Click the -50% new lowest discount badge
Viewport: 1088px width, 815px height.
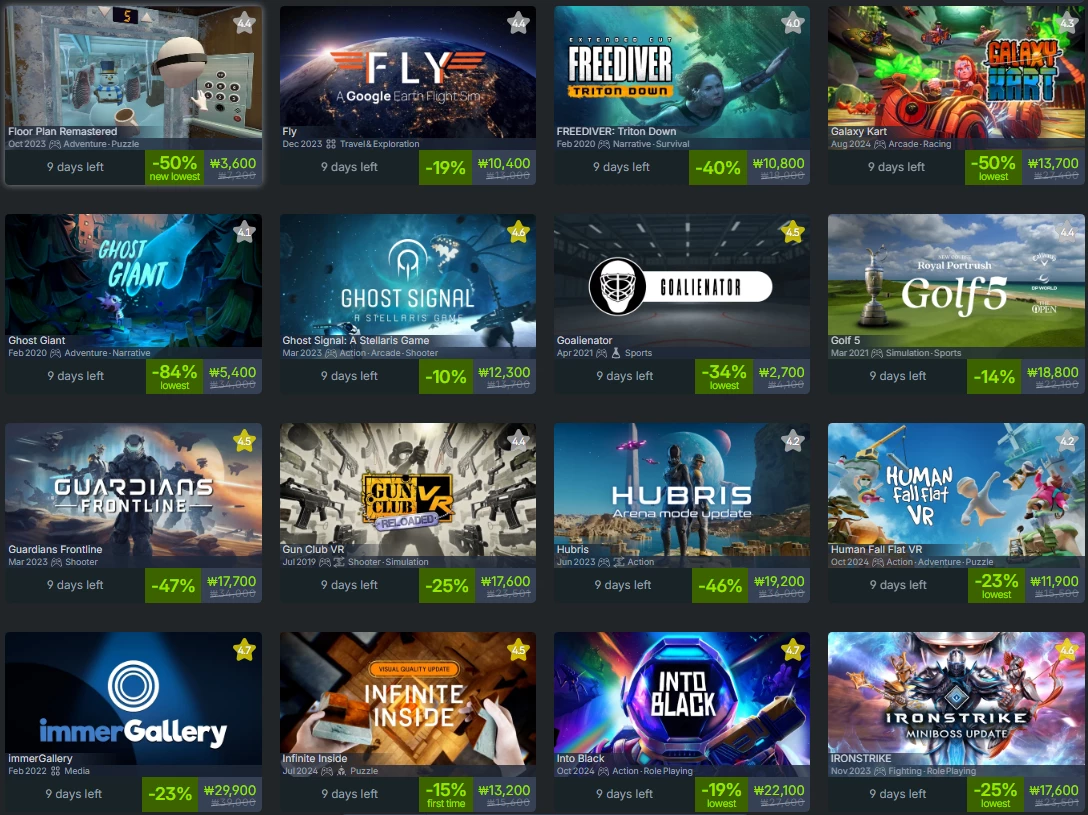pyautogui.click(x=175, y=167)
